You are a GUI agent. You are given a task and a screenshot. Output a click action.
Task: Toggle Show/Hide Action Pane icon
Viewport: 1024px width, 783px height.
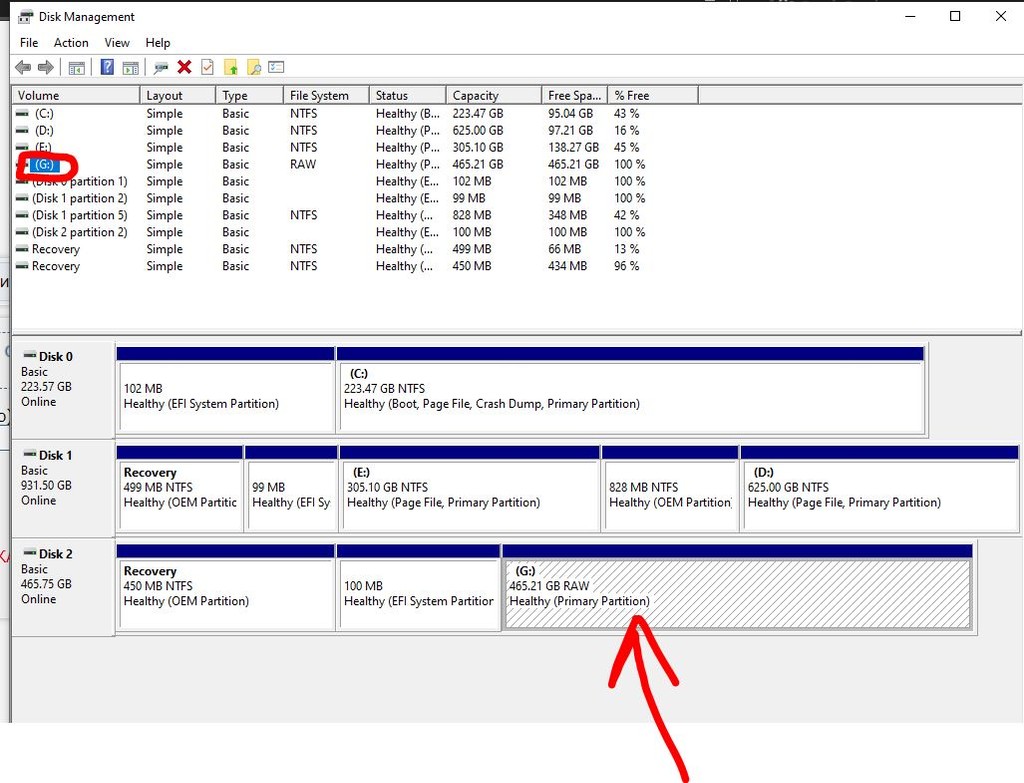point(131,67)
